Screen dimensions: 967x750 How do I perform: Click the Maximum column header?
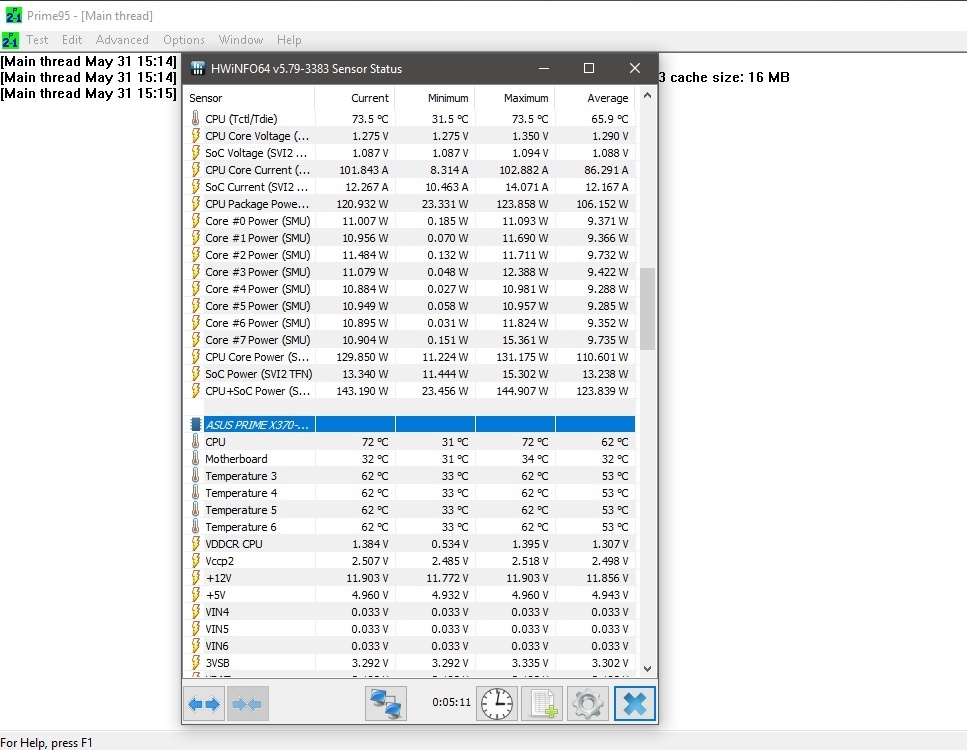pyautogui.click(x=515, y=98)
